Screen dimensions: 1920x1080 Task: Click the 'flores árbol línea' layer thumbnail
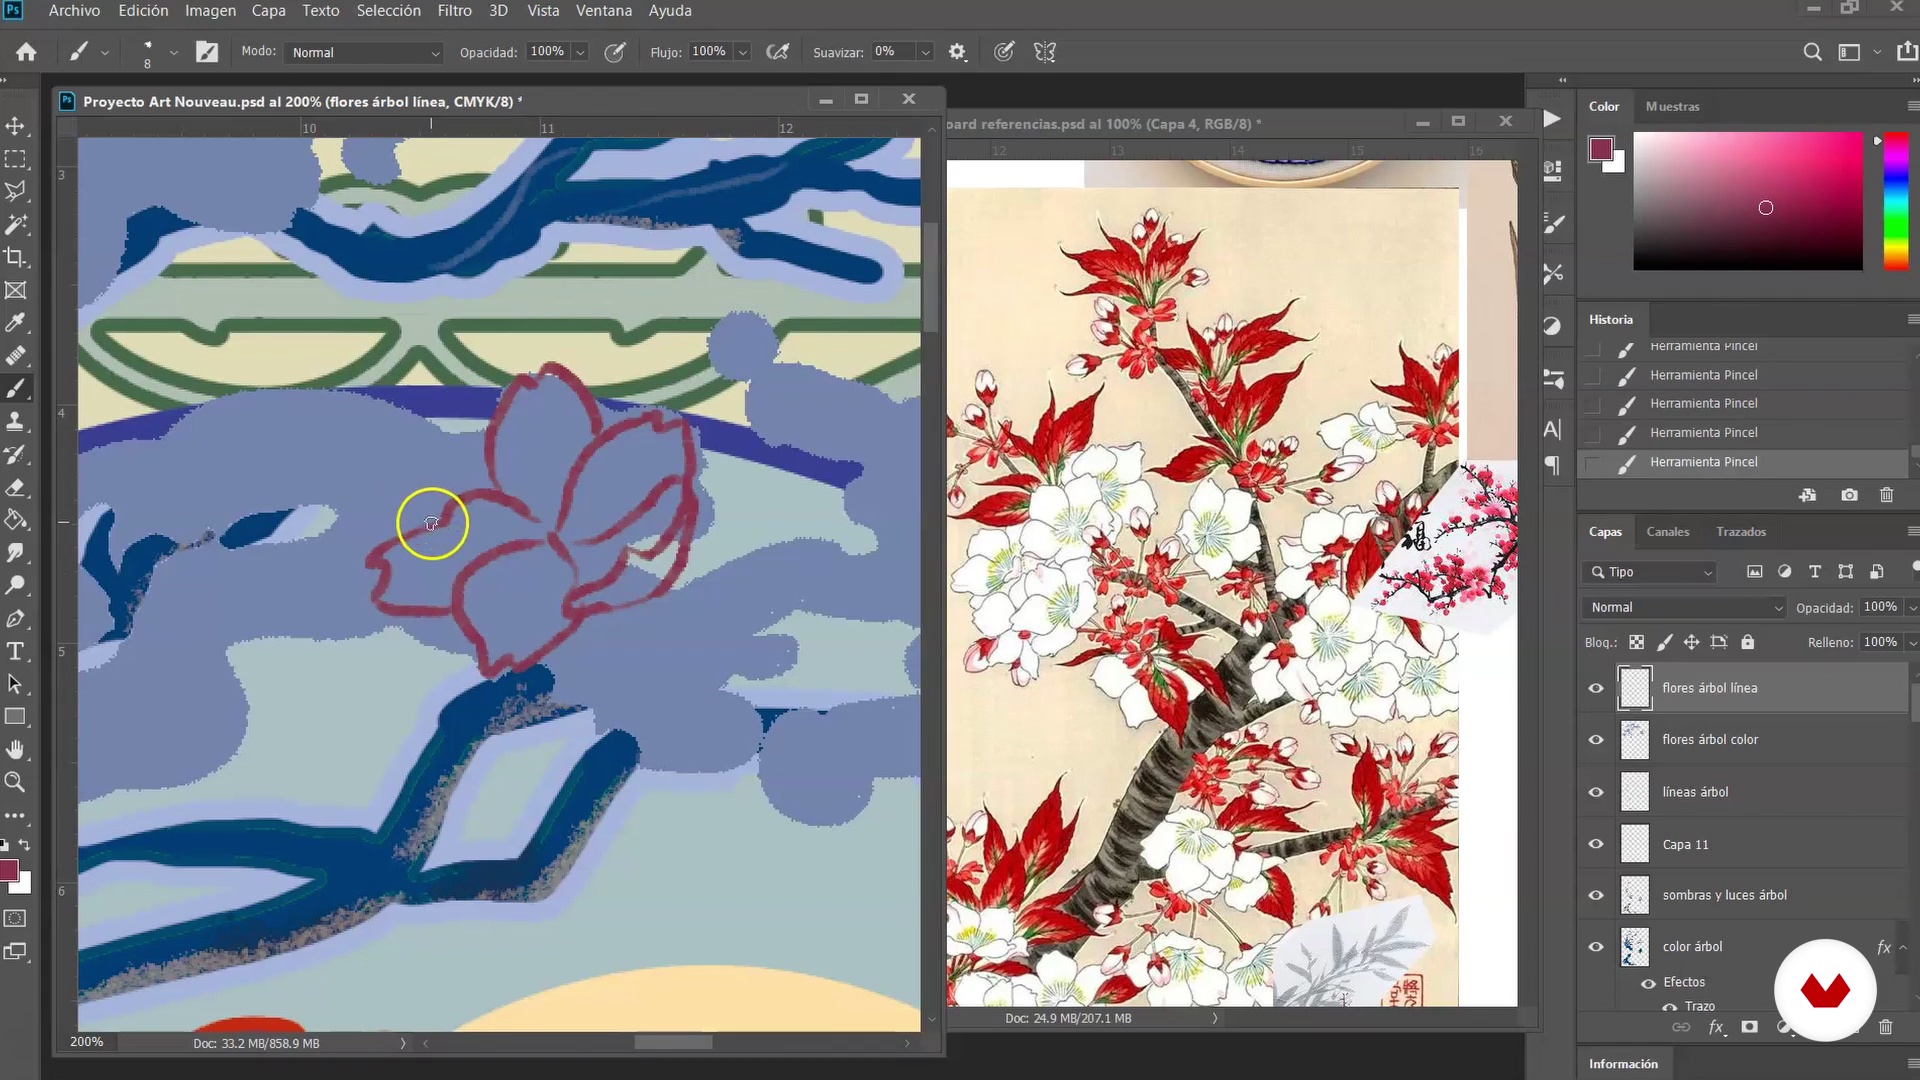pos(1635,688)
